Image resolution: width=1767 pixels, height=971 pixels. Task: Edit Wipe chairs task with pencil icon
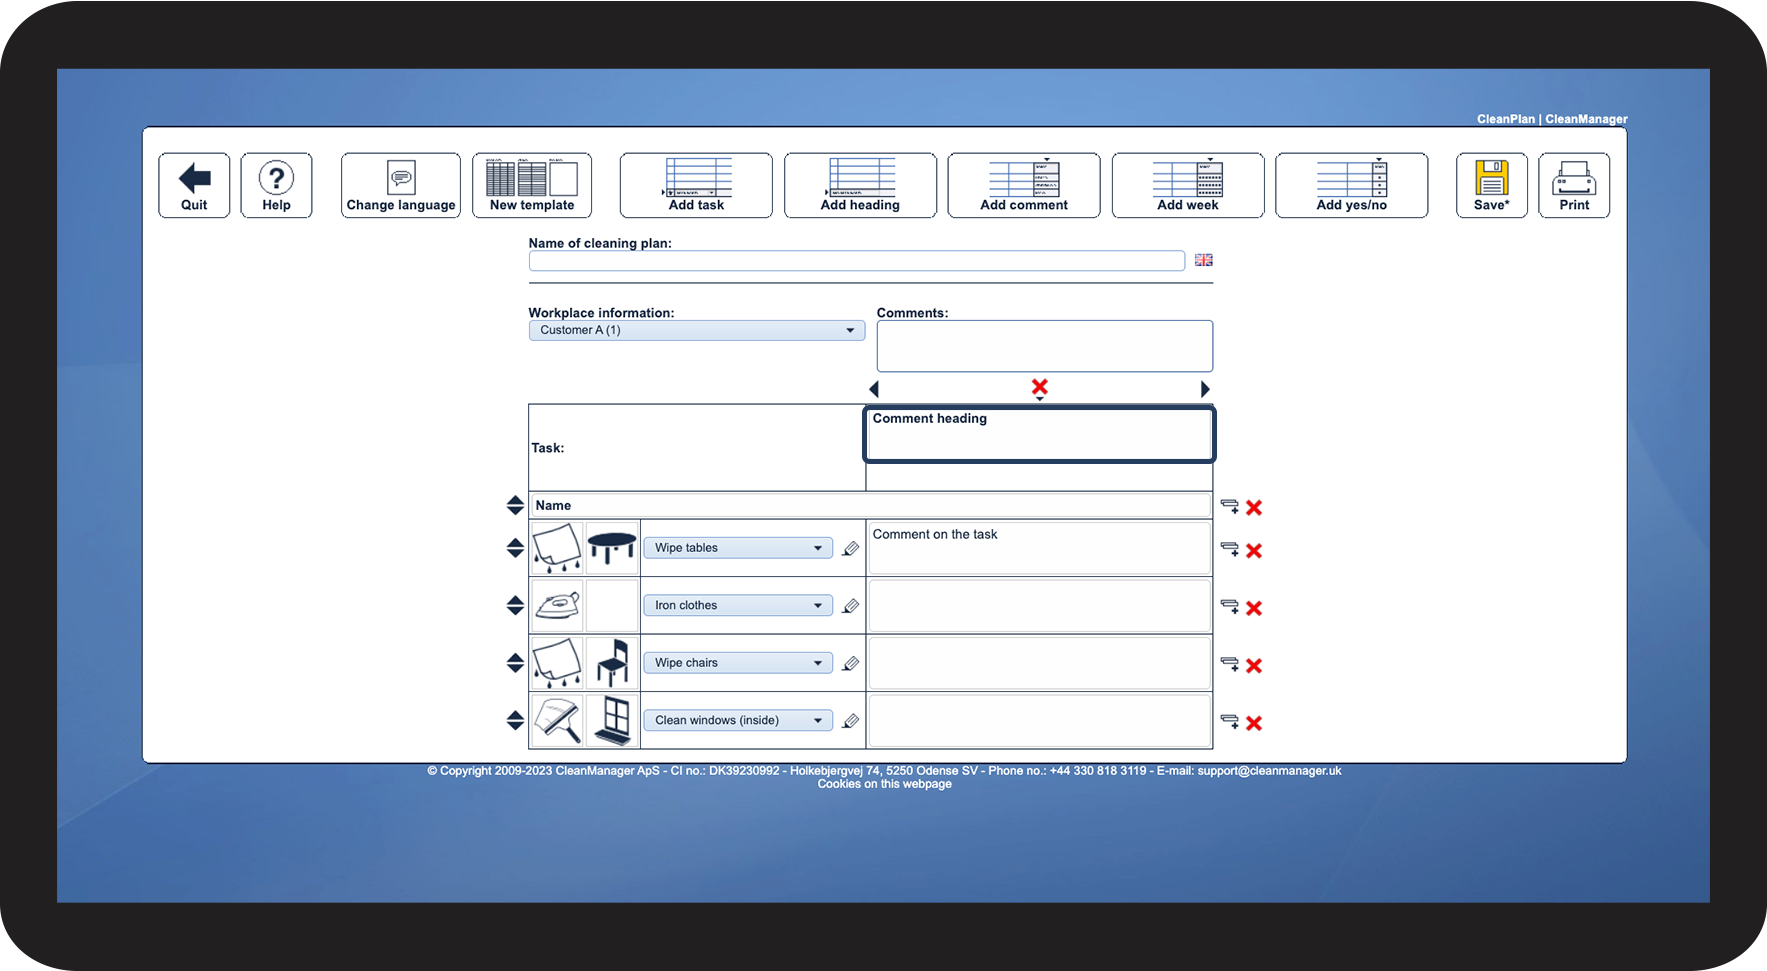click(x=851, y=663)
